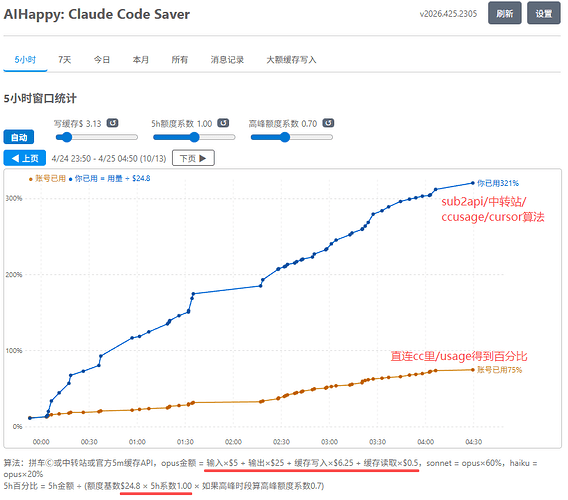The height and width of the screenshot is (500, 568).
Task: Go to previous page with 上页
Action: (x=25, y=158)
